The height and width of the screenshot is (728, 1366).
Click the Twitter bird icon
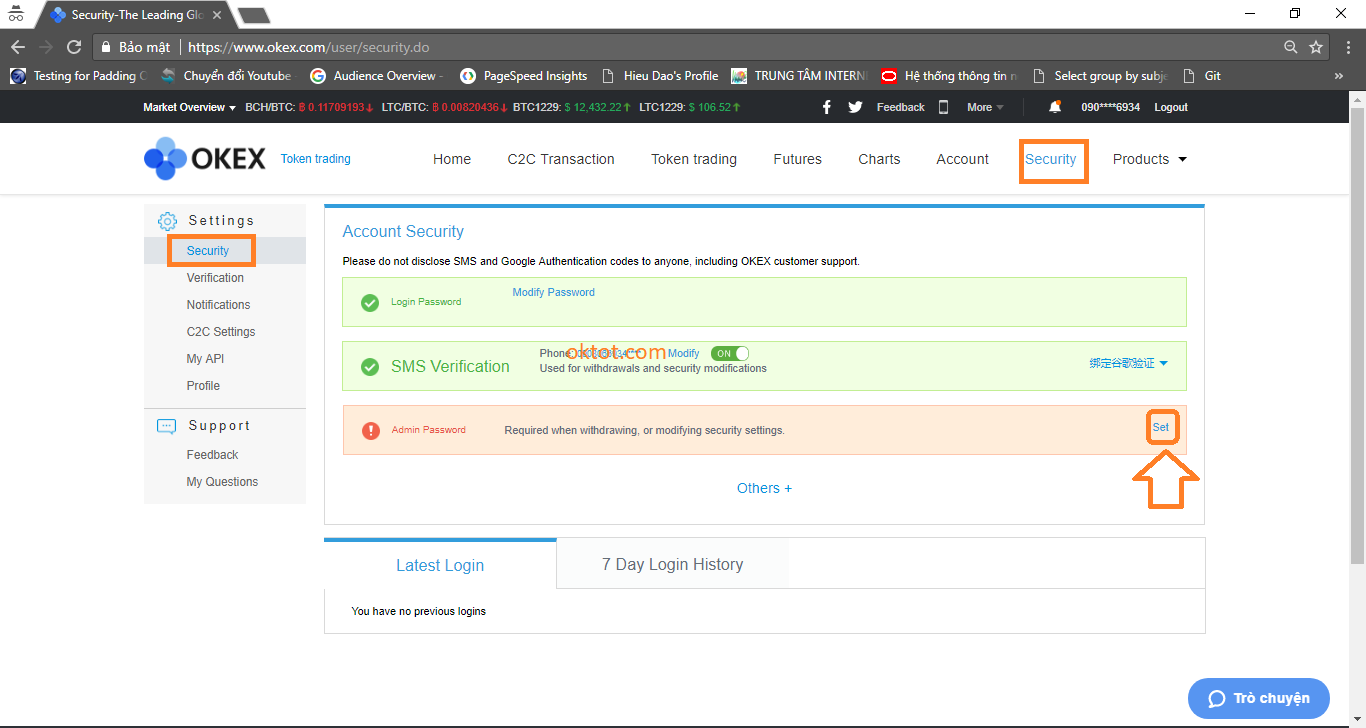[x=855, y=107]
